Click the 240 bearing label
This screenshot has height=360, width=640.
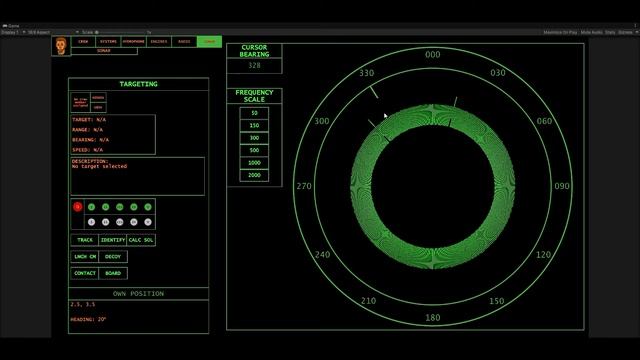point(322,255)
